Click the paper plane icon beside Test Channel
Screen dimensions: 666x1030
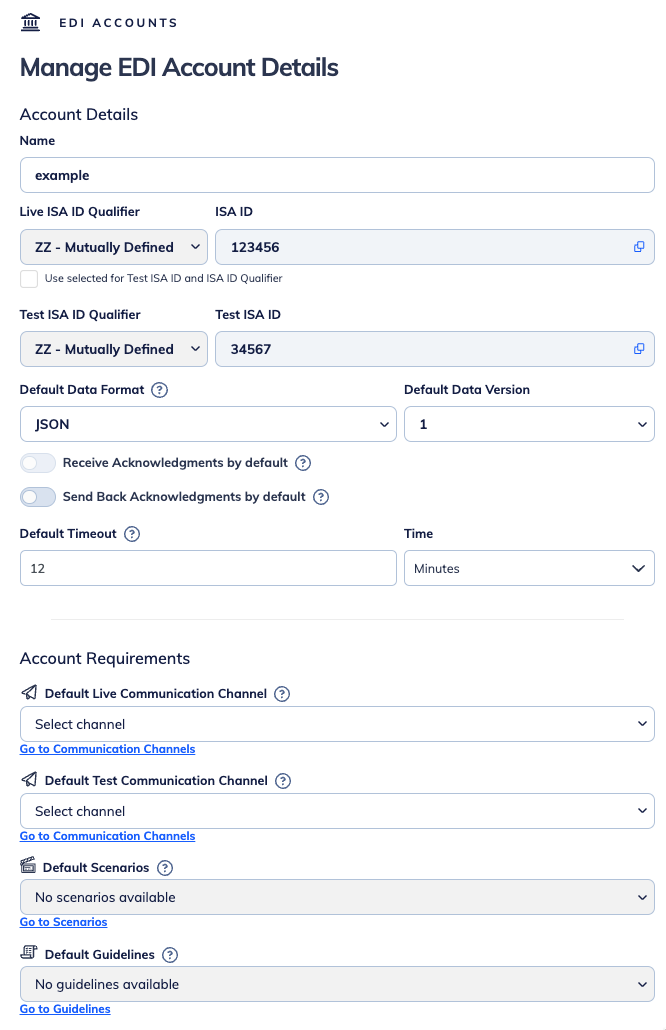[x=29, y=779]
